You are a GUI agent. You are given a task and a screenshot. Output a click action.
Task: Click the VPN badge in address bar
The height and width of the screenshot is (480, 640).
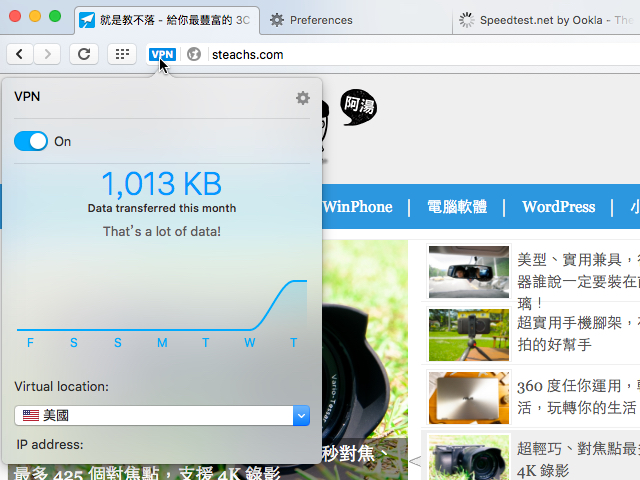162,55
